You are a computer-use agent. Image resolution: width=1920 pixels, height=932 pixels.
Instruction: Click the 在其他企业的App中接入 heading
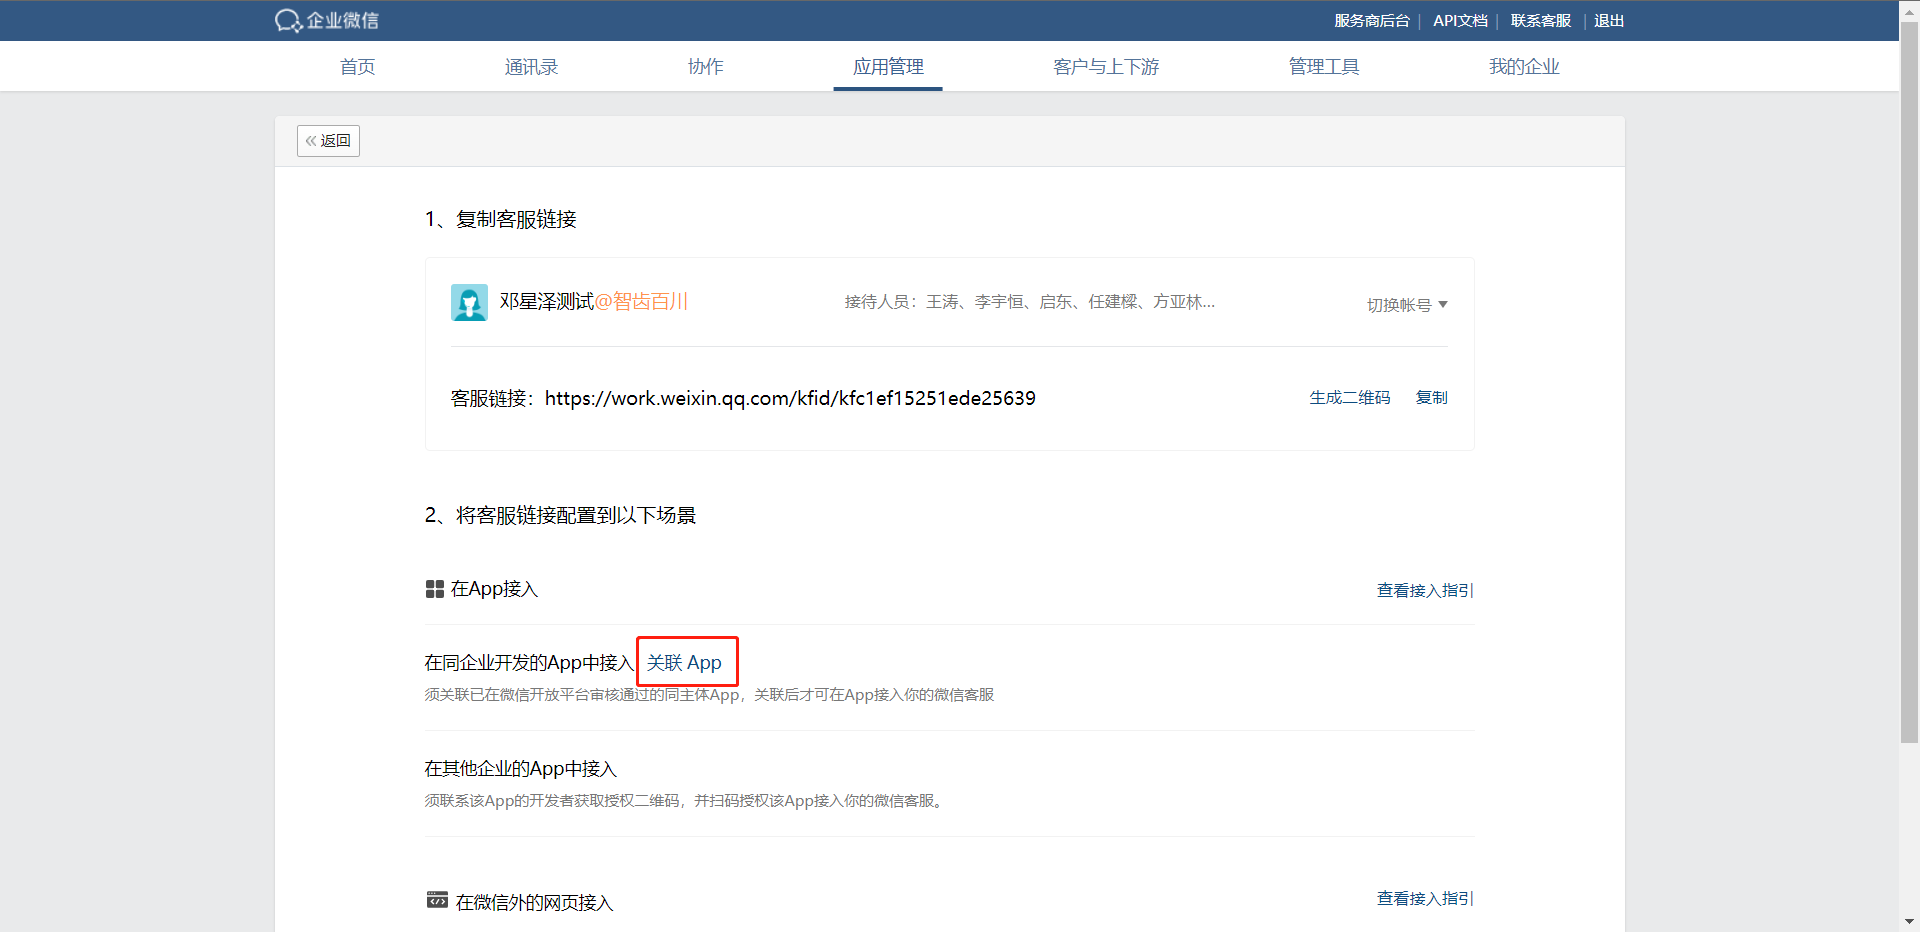521,769
